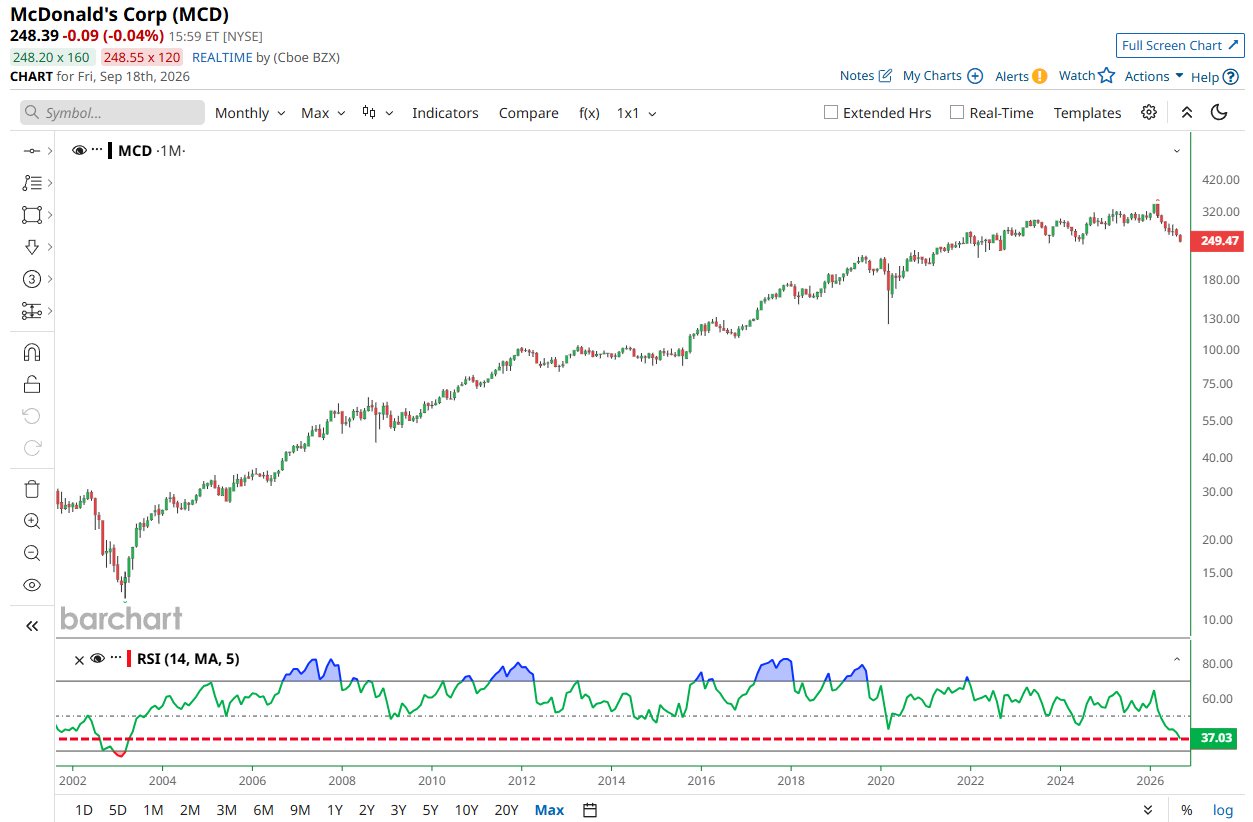Select the 1Y time range

point(335,810)
